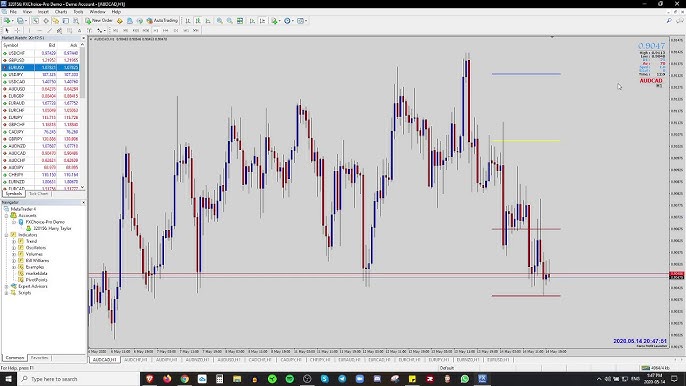Zoom in on the chart
Screen dimensions: 686x386
point(220,21)
